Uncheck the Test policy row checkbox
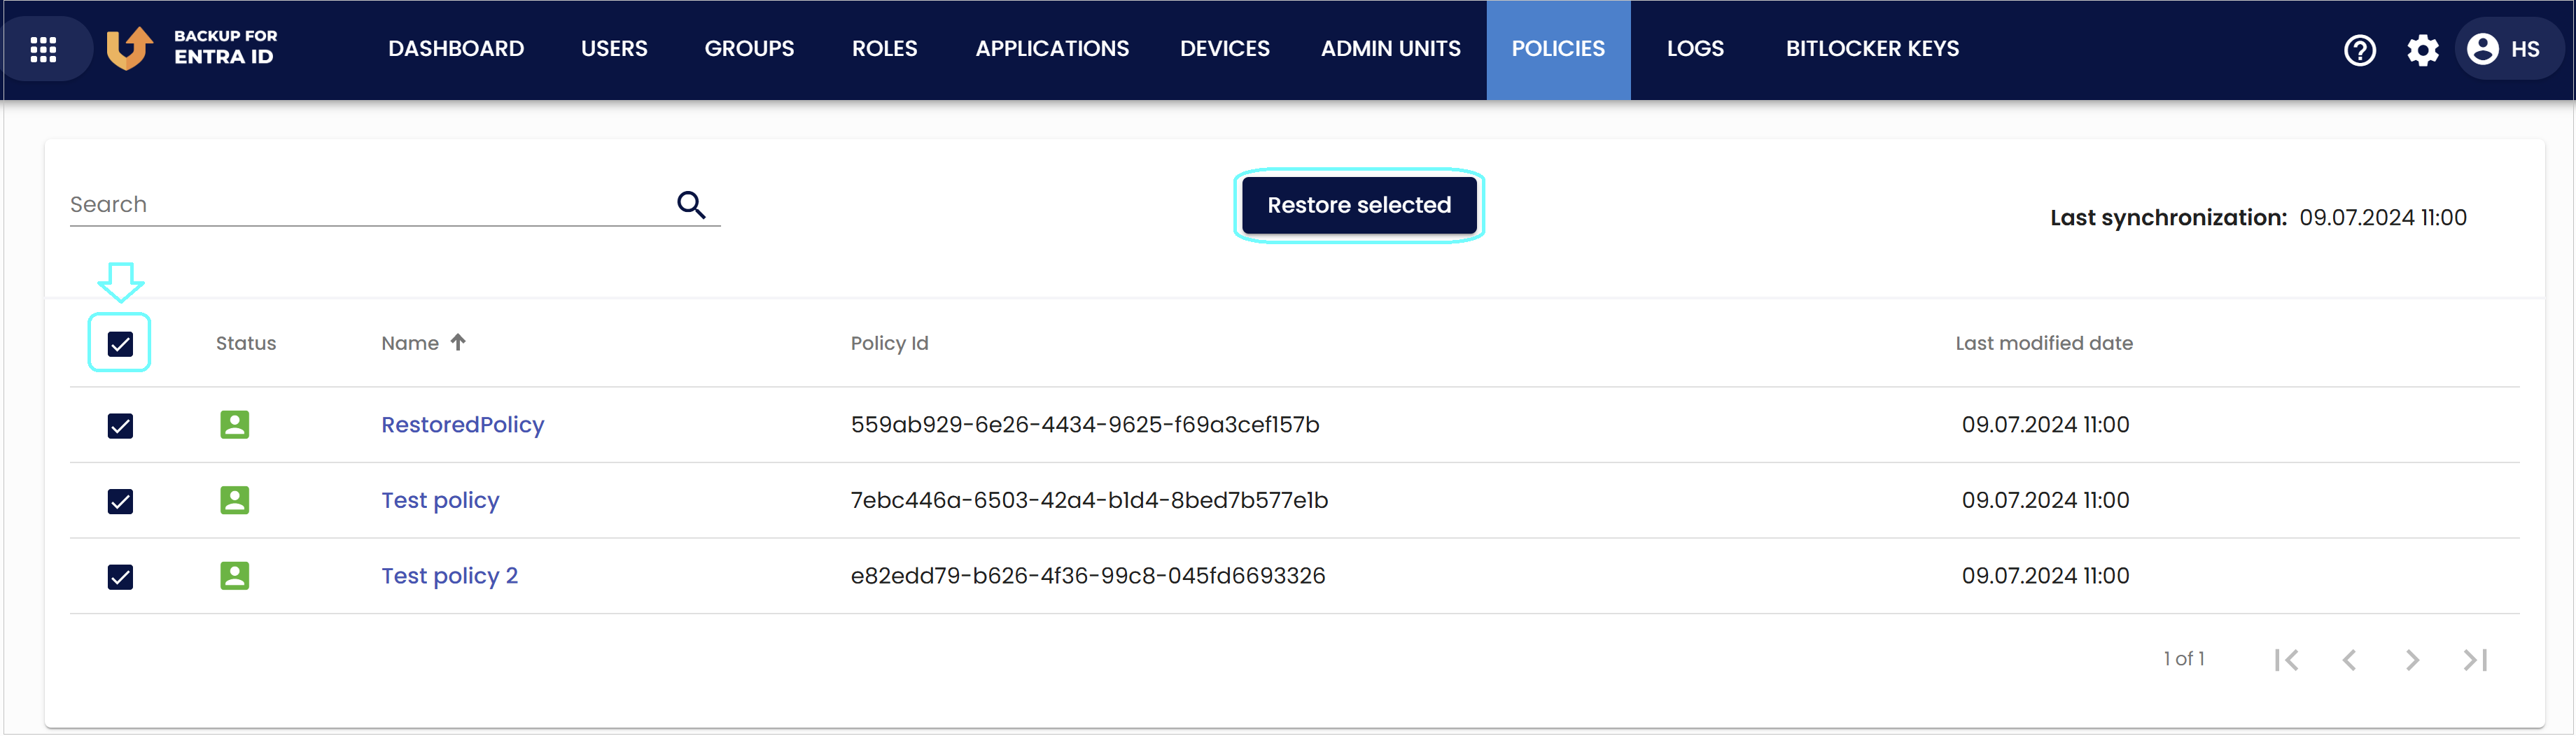The height and width of the screenshot is (736, 2576). [120, 501]
